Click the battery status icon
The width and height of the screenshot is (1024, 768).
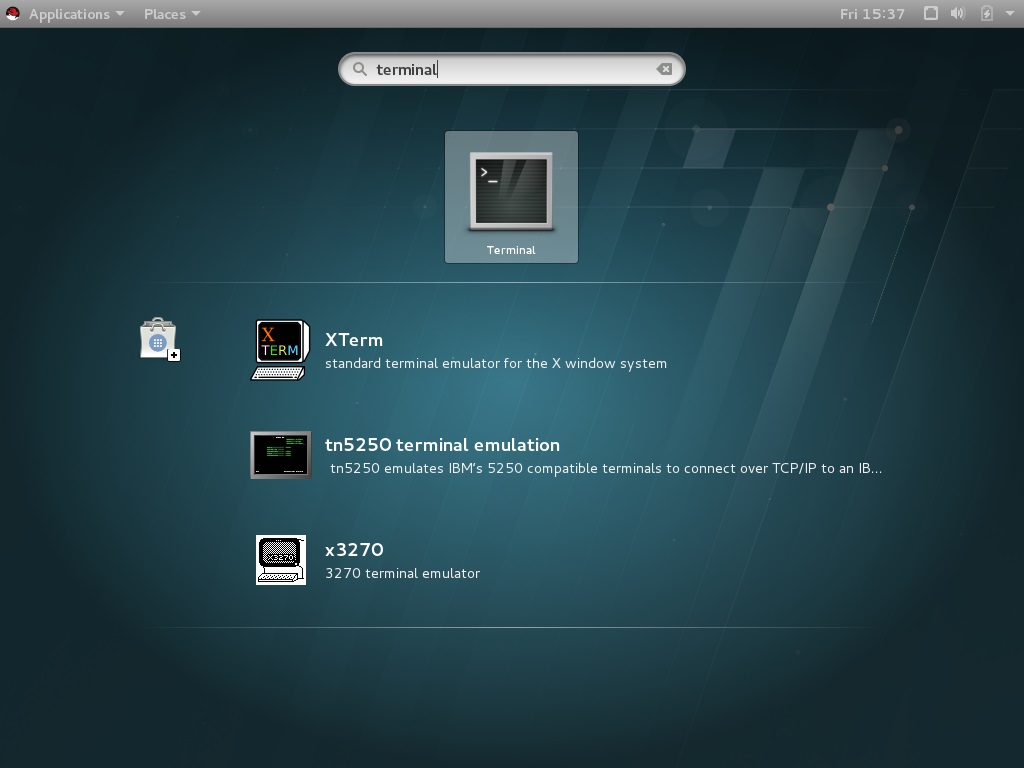[x=987, y=13]
